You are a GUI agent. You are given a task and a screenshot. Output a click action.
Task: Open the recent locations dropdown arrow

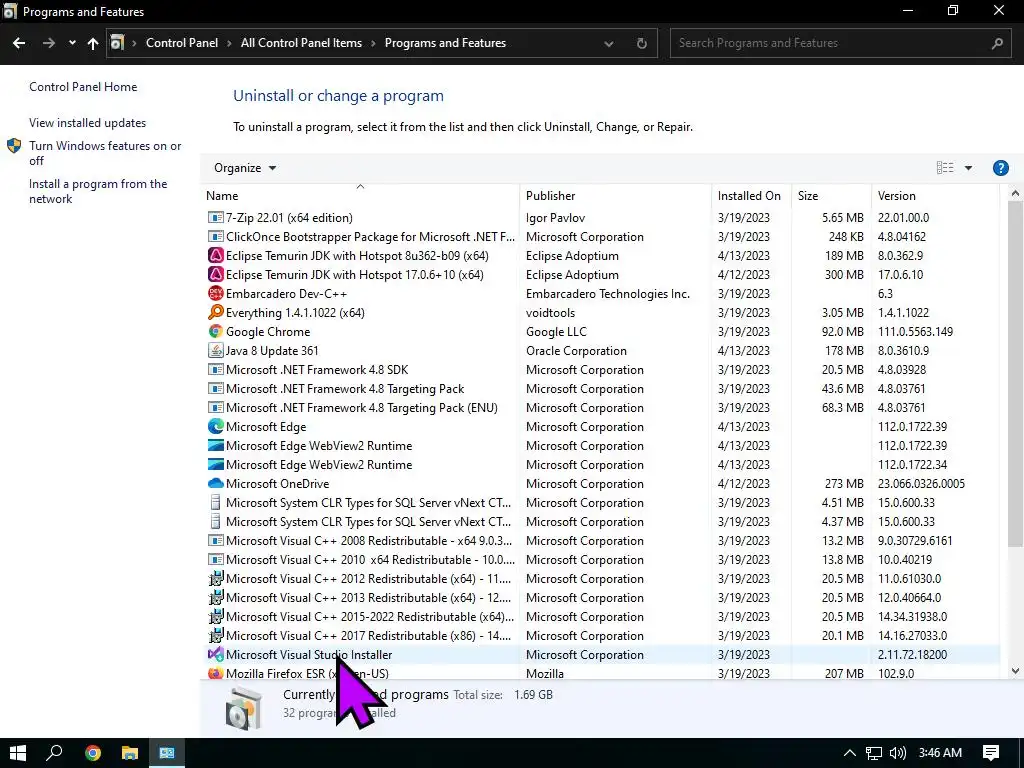[x=72, y=43]
